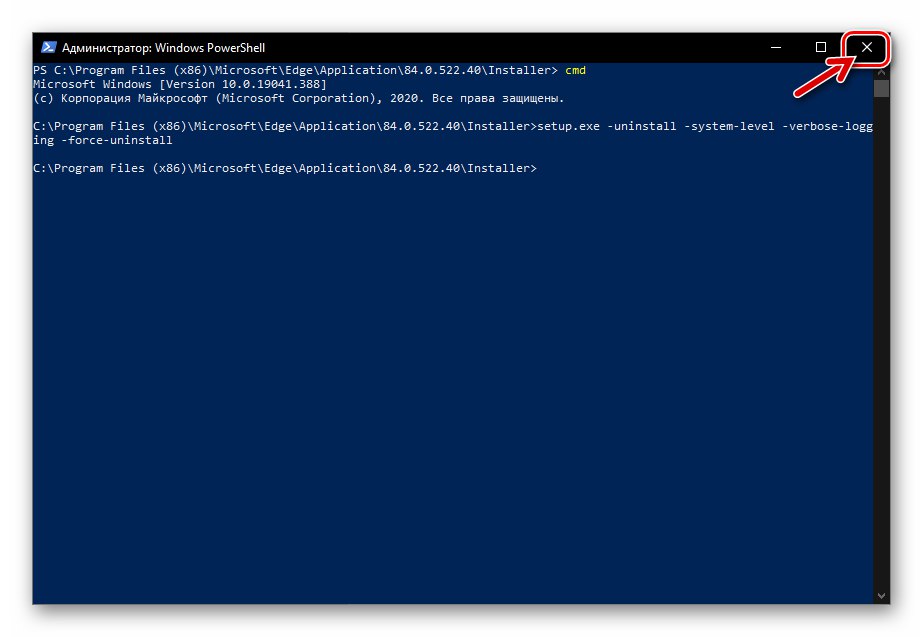Minimize the PowerShell window
Screen dimensions: 923x637
click(776, 47)
